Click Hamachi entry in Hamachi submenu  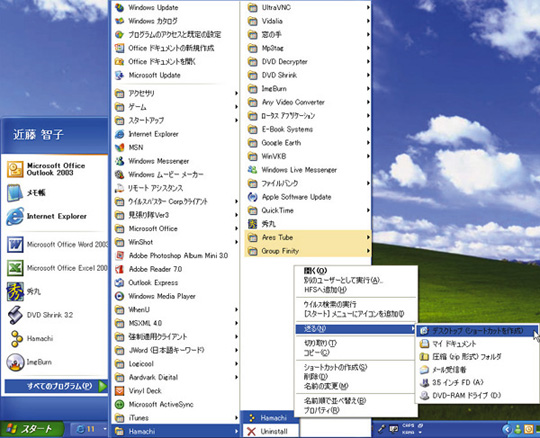pos(270,418)
